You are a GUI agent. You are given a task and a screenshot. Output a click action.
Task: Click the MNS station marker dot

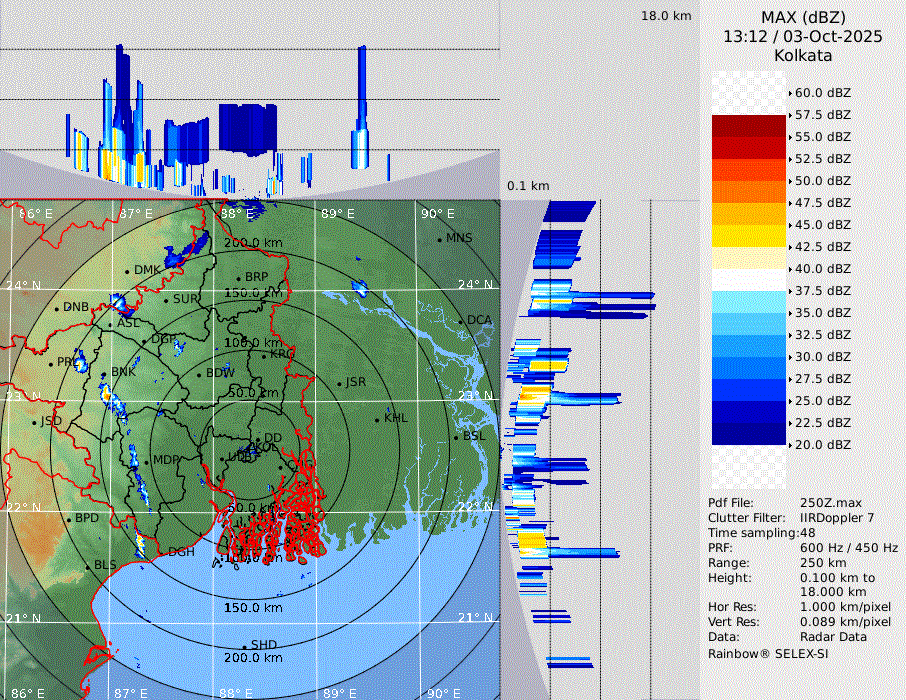coord(440,239)
